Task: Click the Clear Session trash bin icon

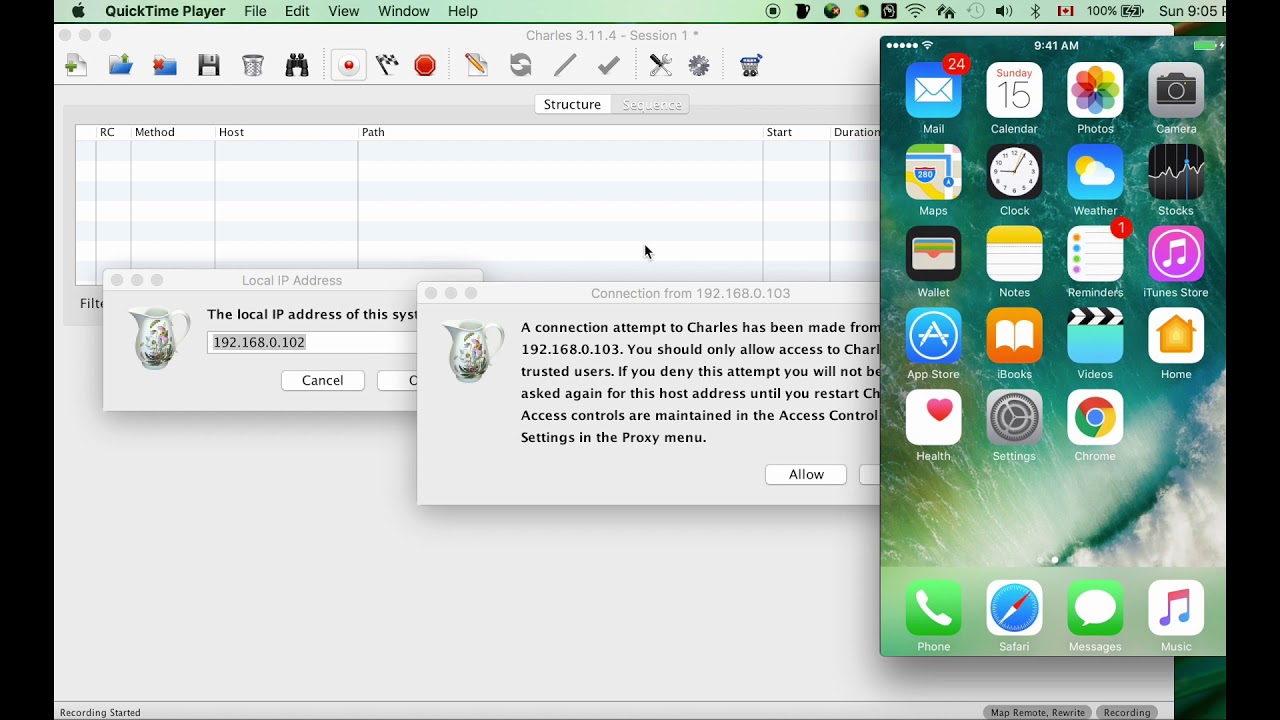Action: click(253, 66)
